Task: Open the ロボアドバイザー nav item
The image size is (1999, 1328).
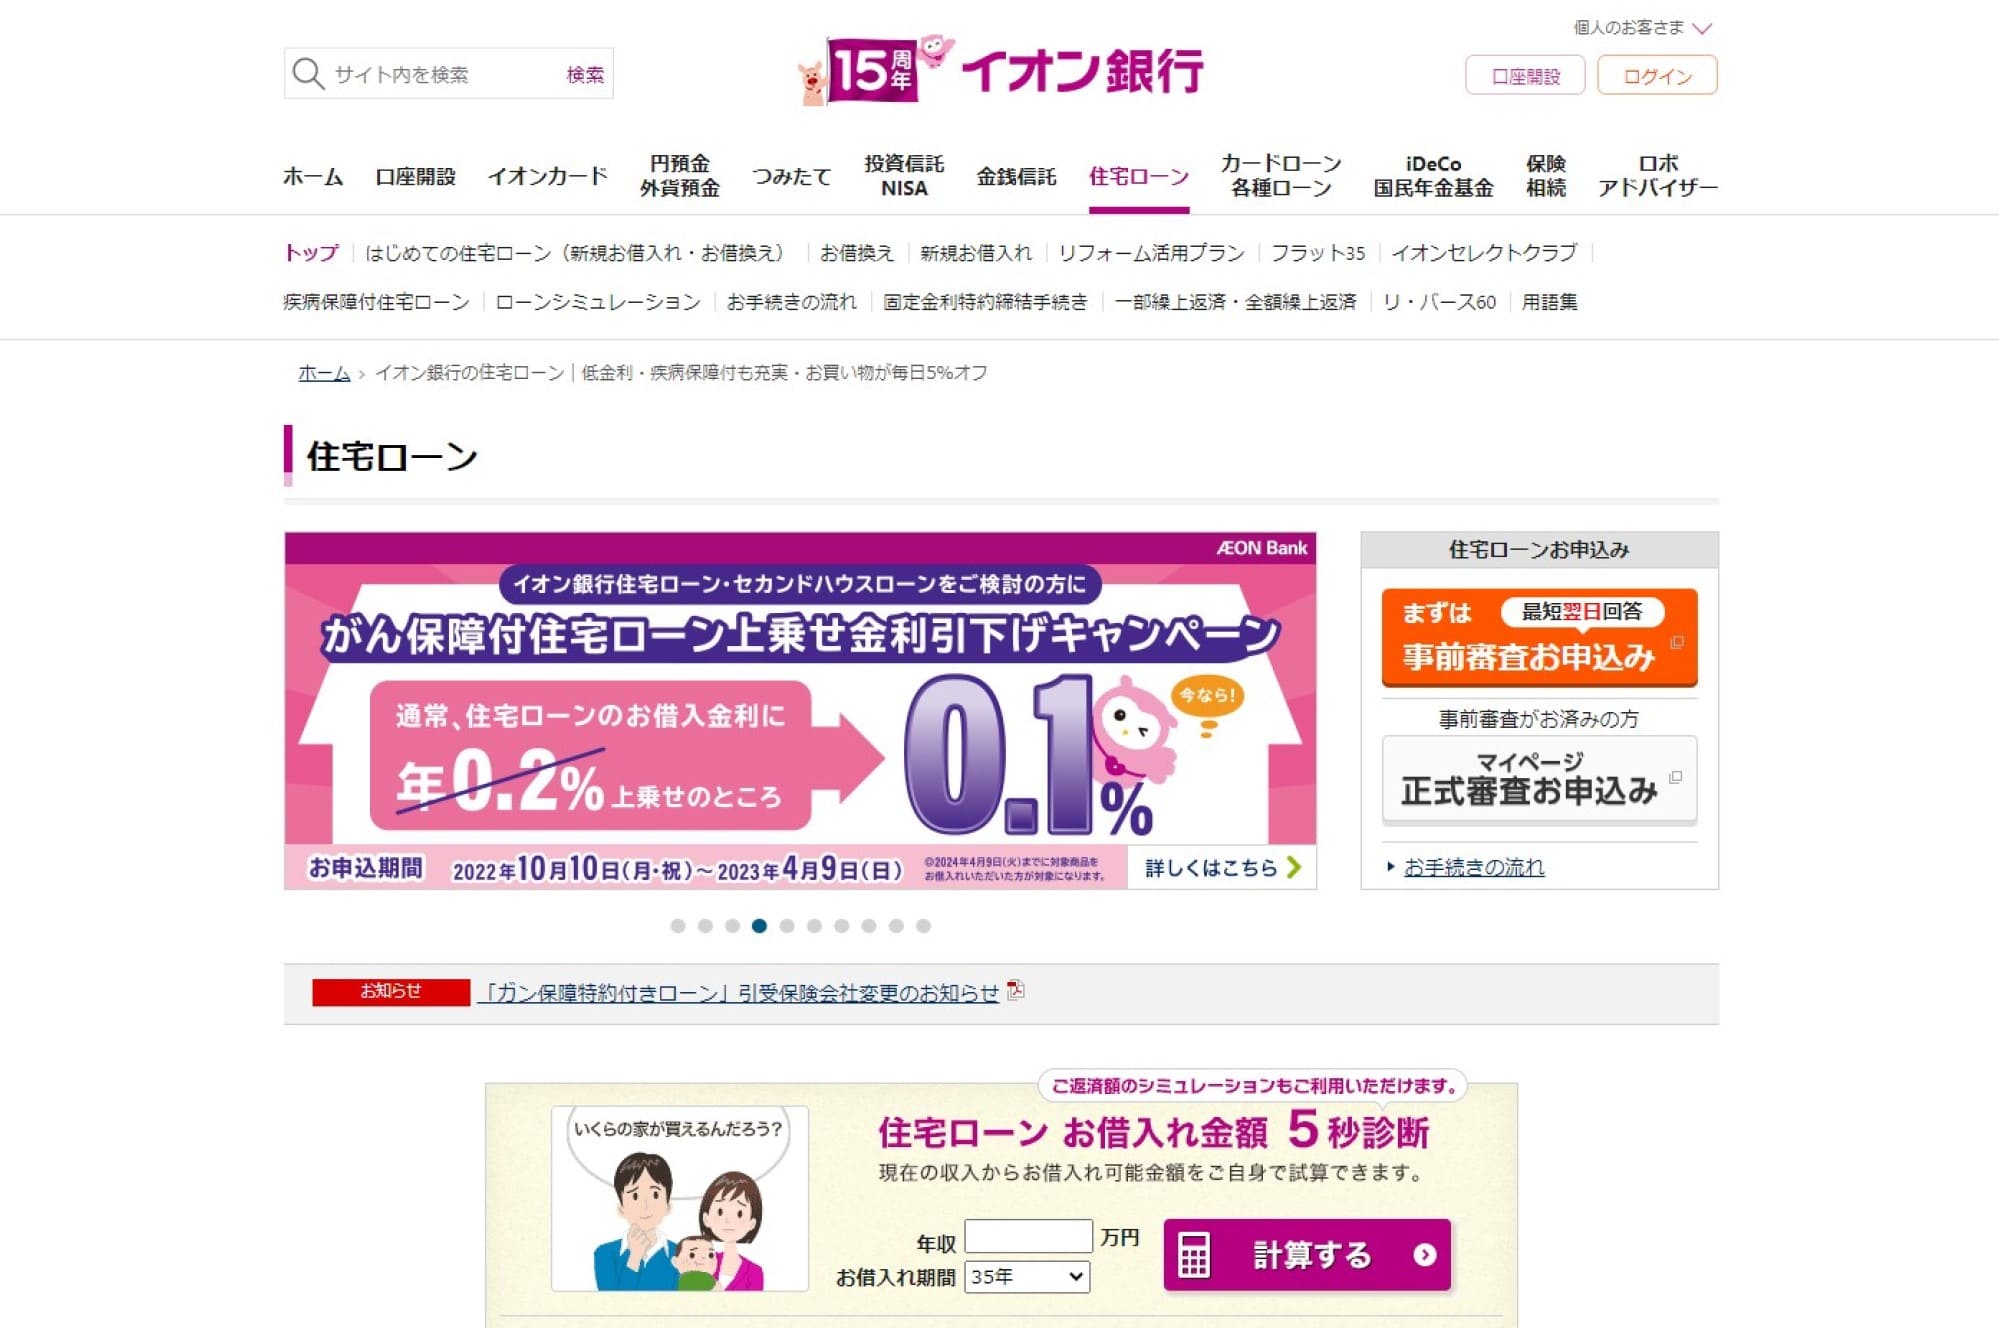Action: click(x=1658, y=176)
